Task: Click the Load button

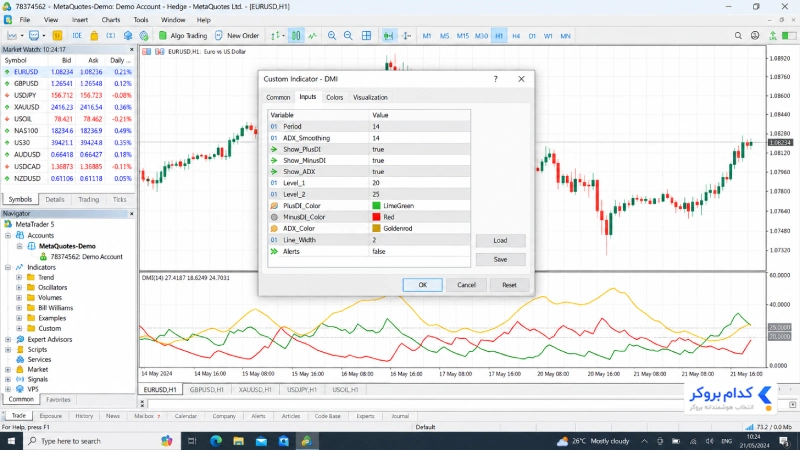Action: click(501, 240)
